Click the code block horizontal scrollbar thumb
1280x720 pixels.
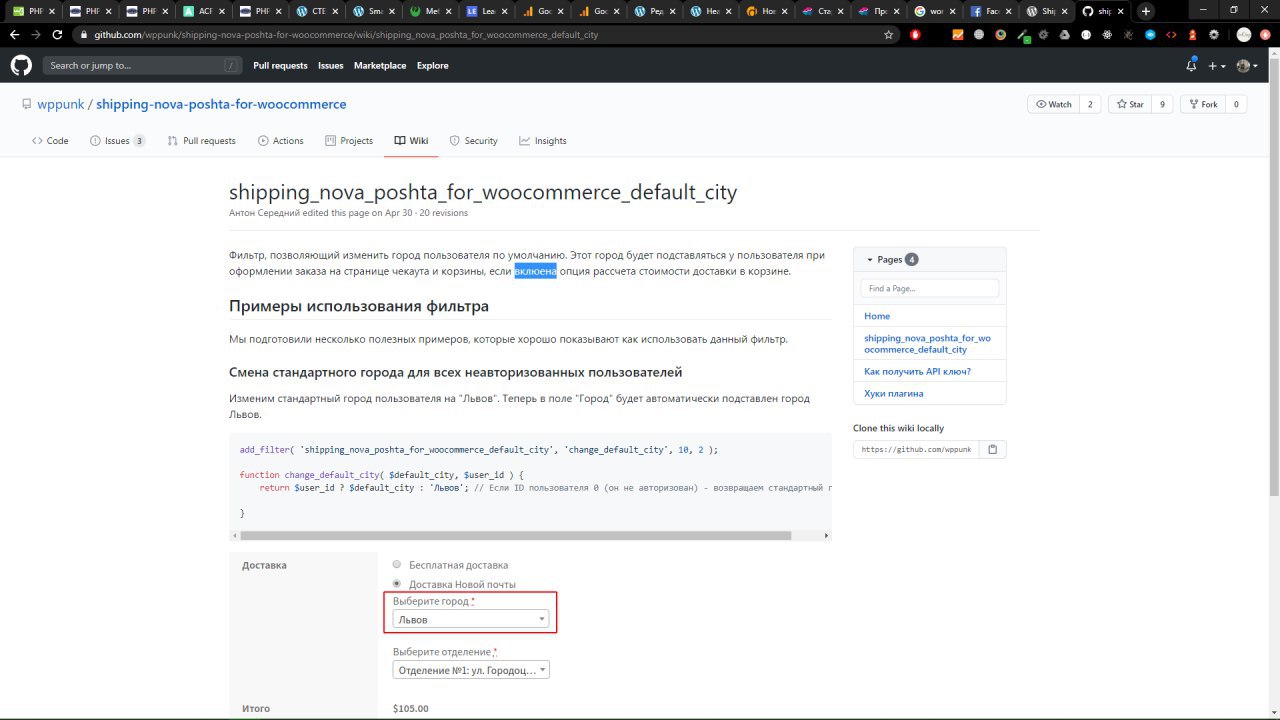point(515,535)
